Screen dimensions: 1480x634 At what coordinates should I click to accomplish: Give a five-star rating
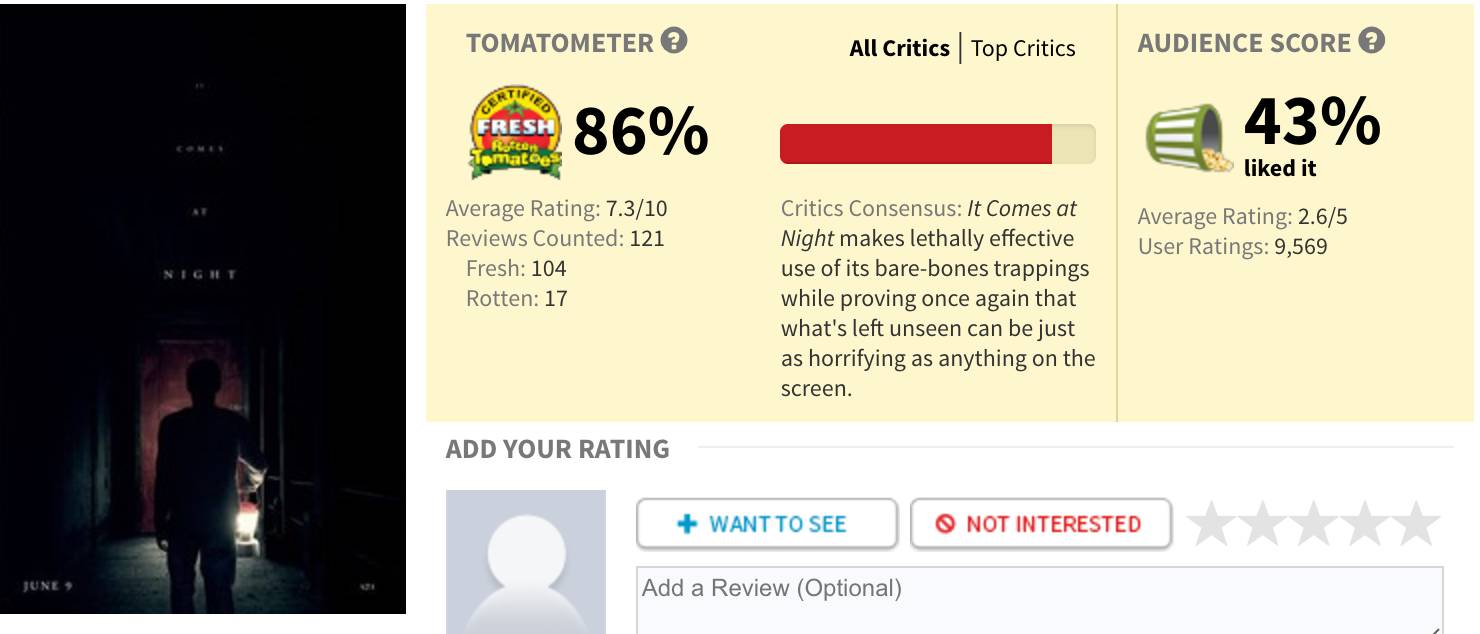(x=1416, y=524)
